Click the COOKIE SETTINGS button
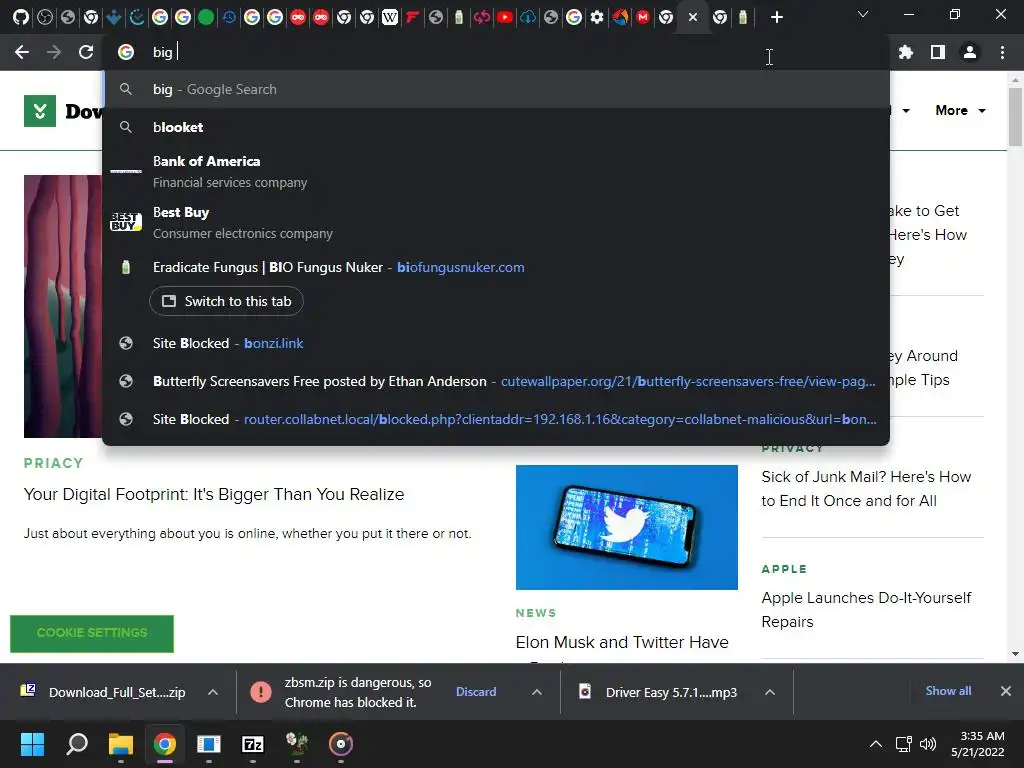Viewport: 1024px width, 768px height. [x=92, y=633]
